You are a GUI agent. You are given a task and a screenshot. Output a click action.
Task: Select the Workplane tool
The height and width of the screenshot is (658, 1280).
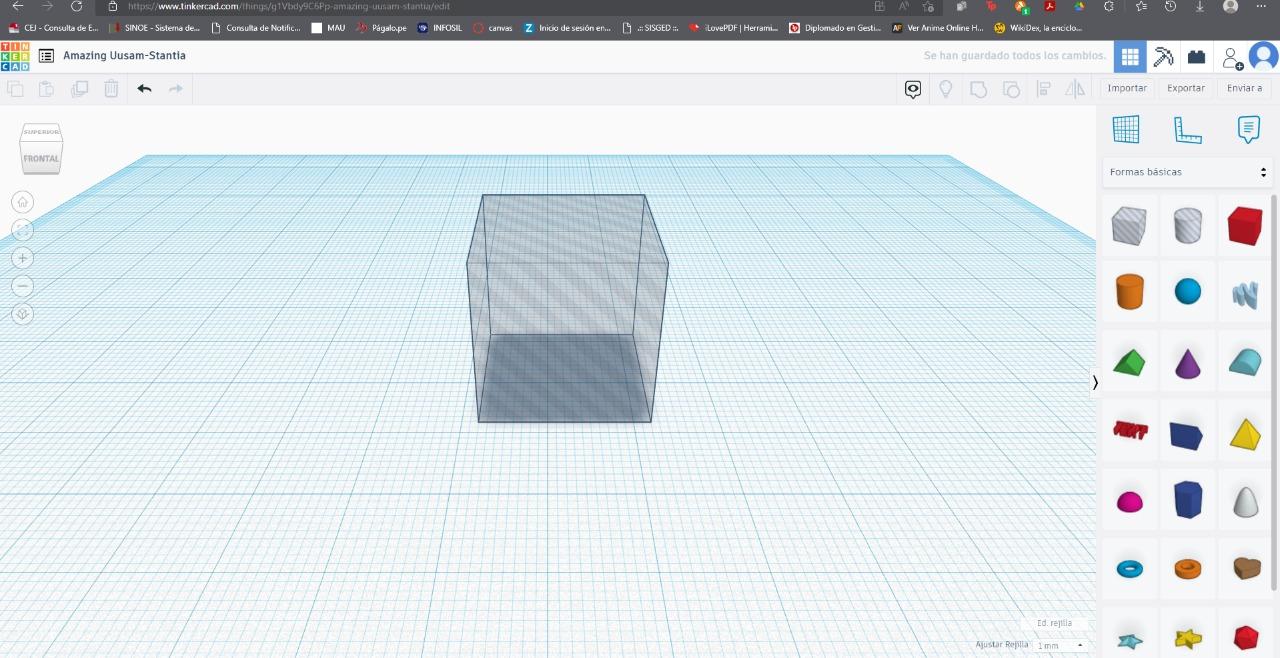click(1126, 129)
